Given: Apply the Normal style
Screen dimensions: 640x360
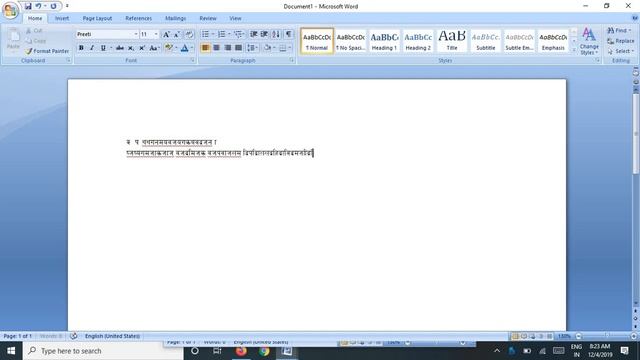Looking at the screenshot, I should [x=317, y=41].
